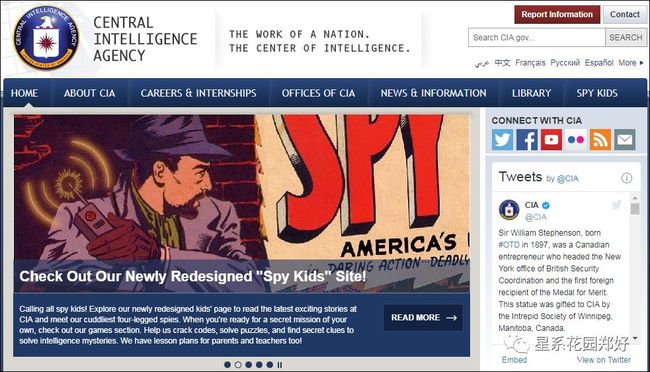
Task: Open CIA Flickr photos icon
Action: [576, 139]
